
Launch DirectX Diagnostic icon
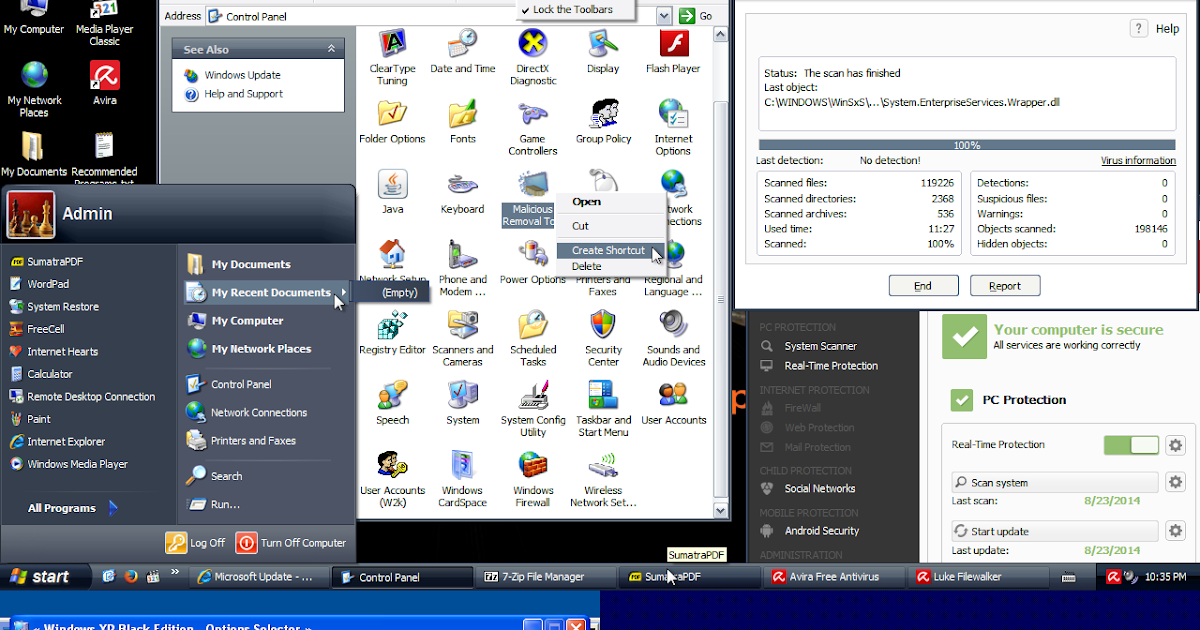point(533,45)
